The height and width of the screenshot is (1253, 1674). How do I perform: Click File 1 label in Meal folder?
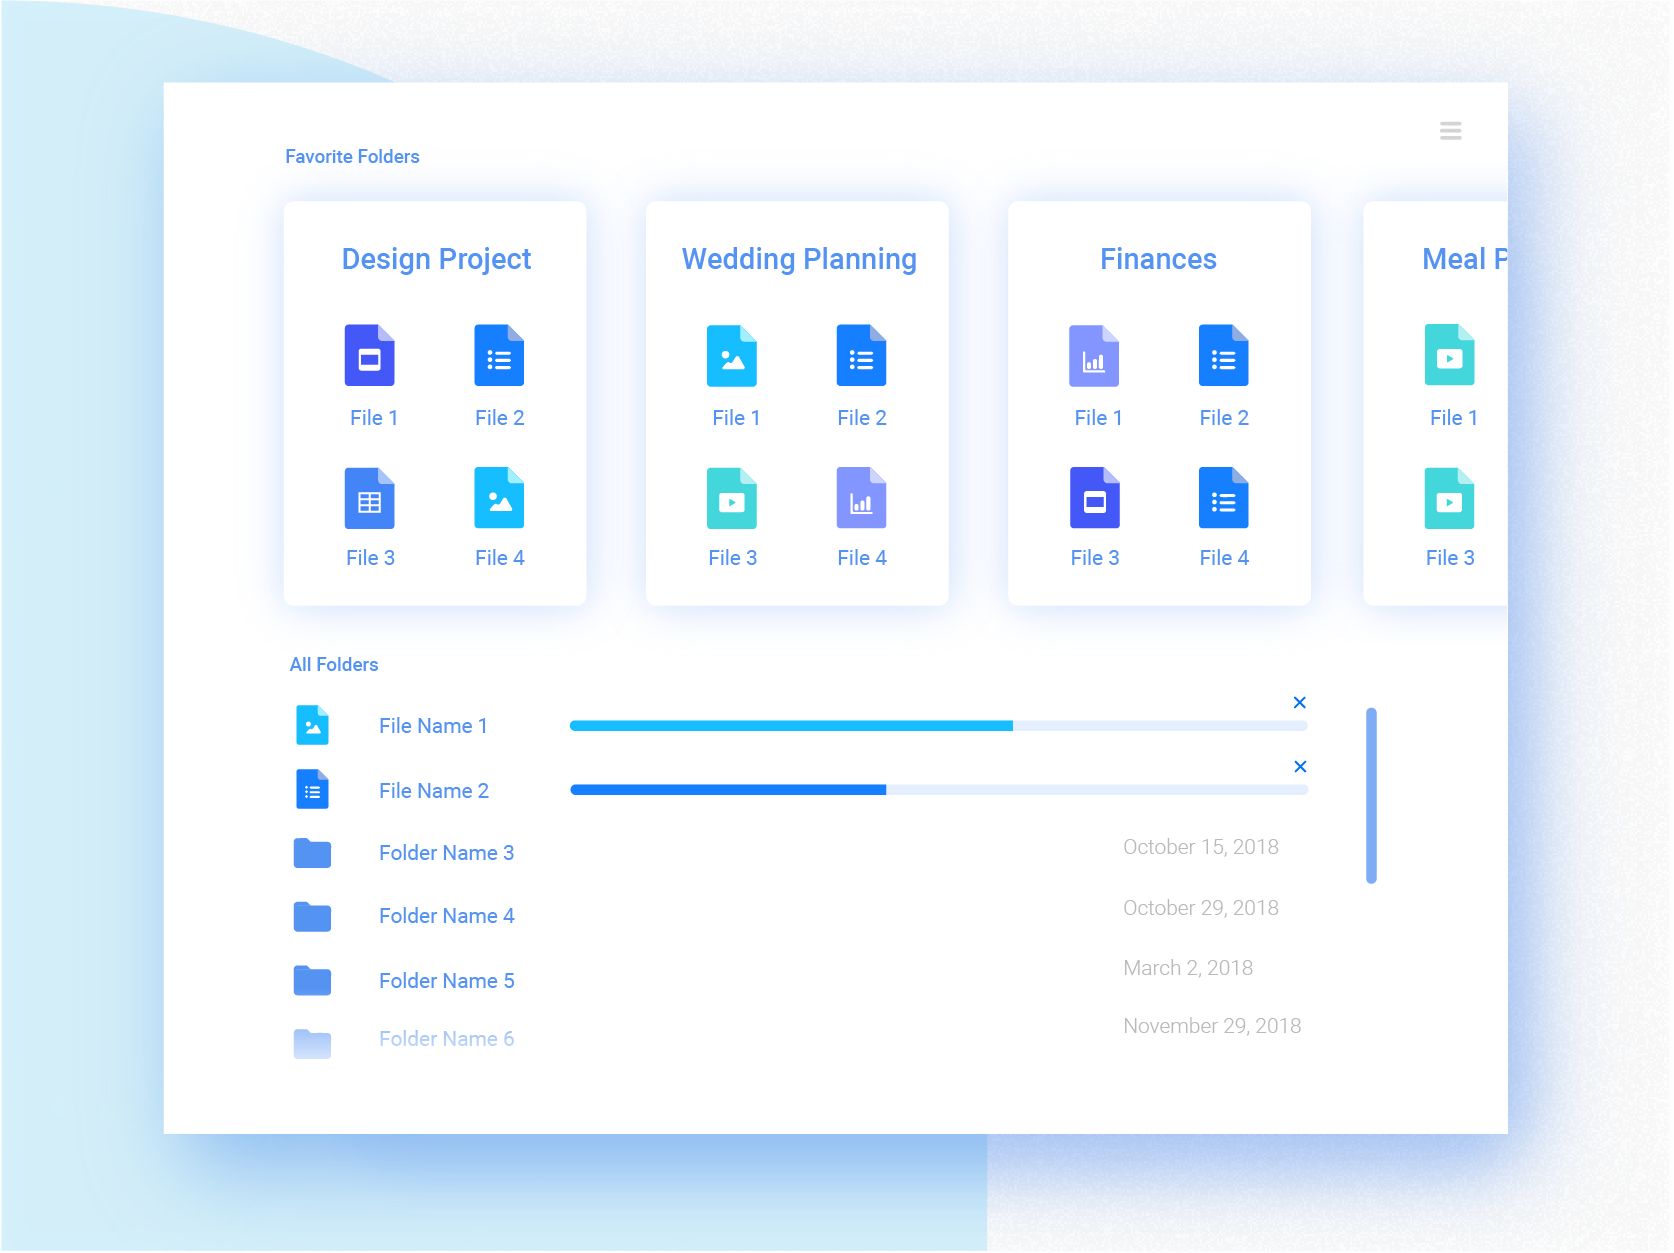[1453, 418]
